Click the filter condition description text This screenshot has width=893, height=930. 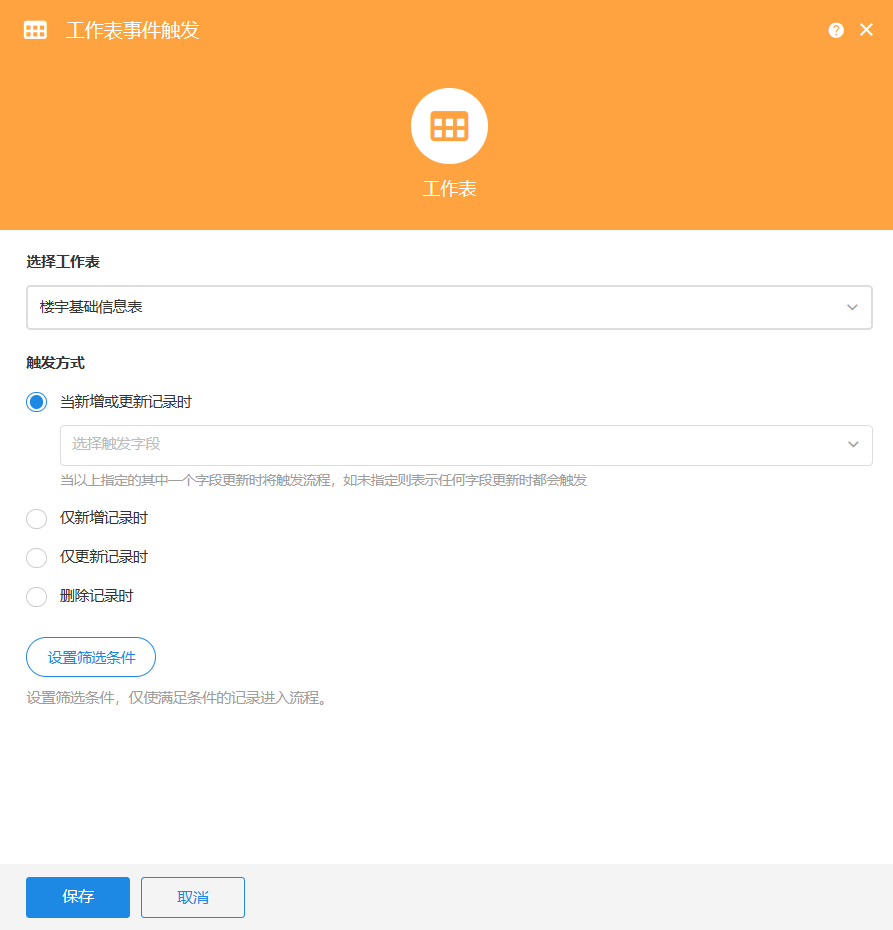[177, 698]
